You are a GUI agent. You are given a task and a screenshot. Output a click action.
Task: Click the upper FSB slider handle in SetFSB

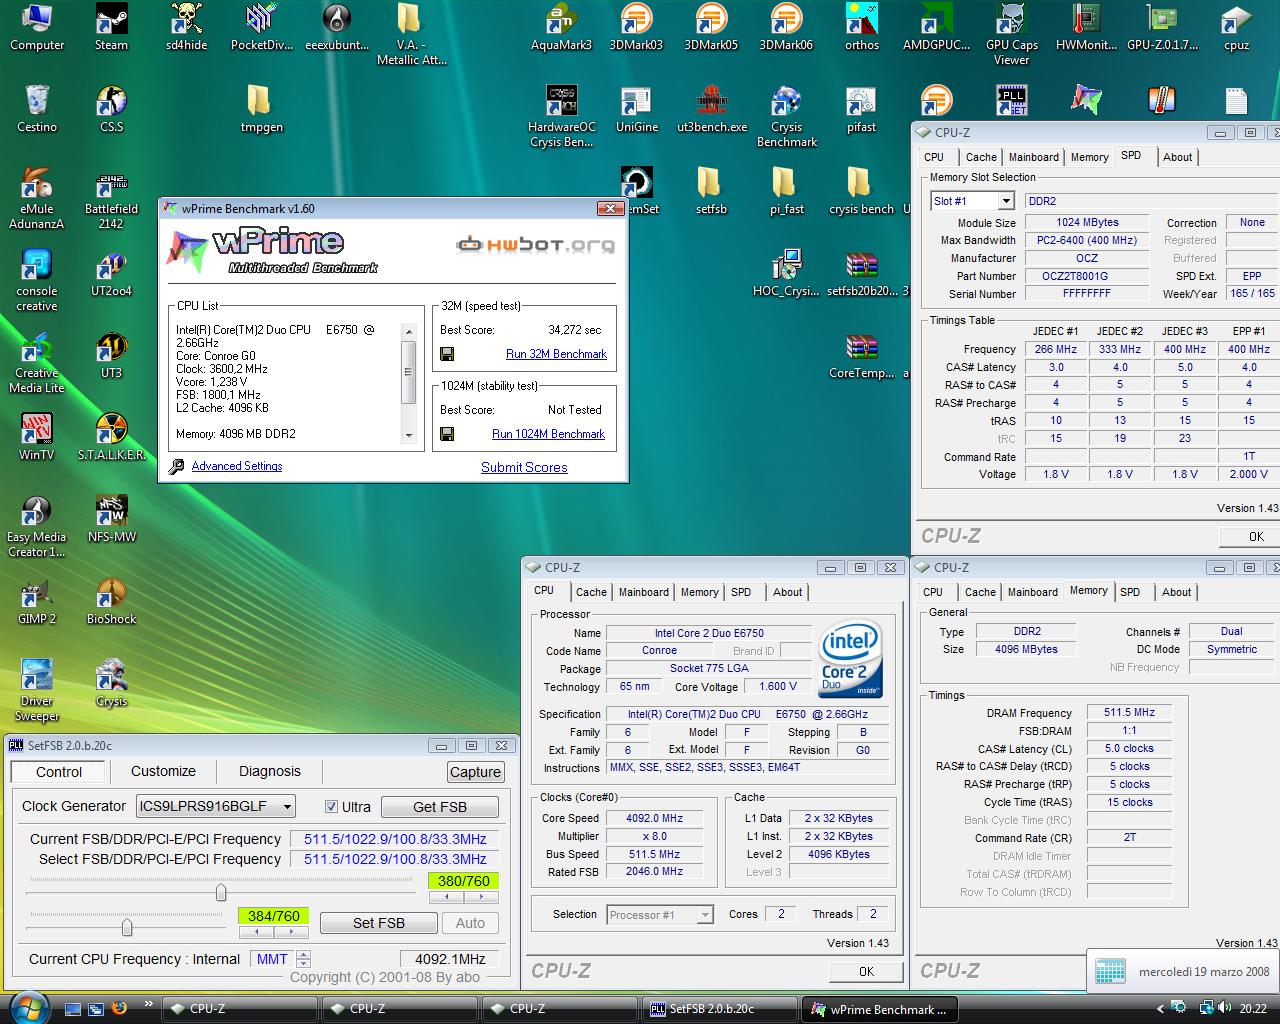(221, 892)
